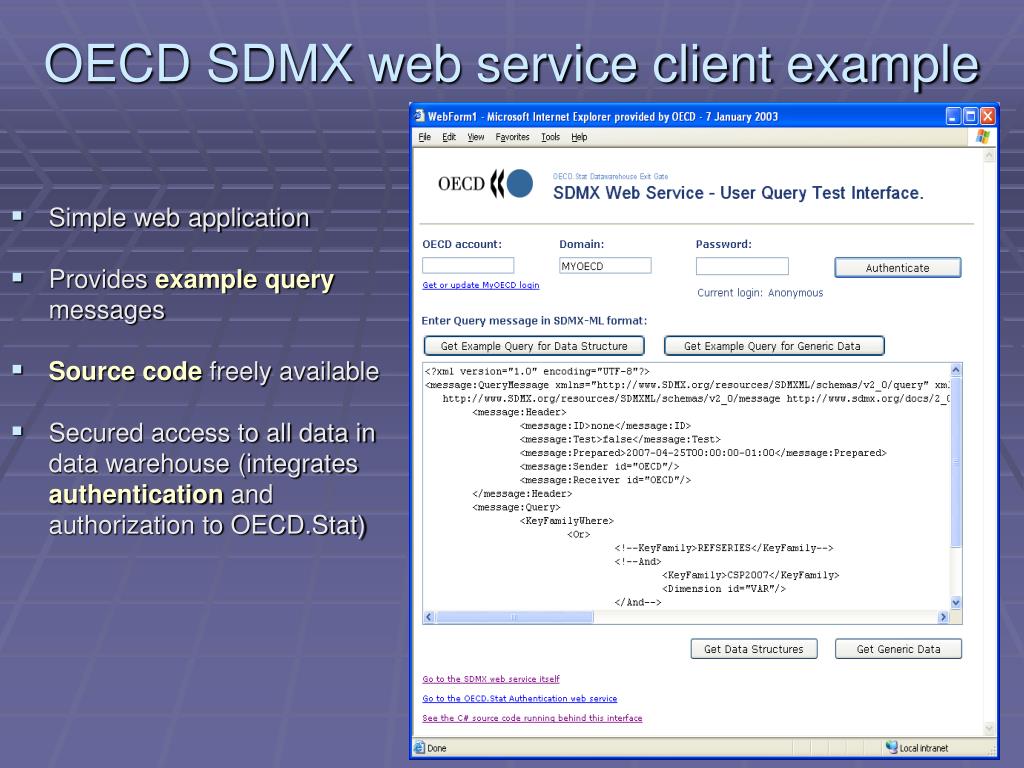Click the Internet Explorer page icon in title bar
The height and width of the screenshot is (768, 1024).
click(419, 116)
